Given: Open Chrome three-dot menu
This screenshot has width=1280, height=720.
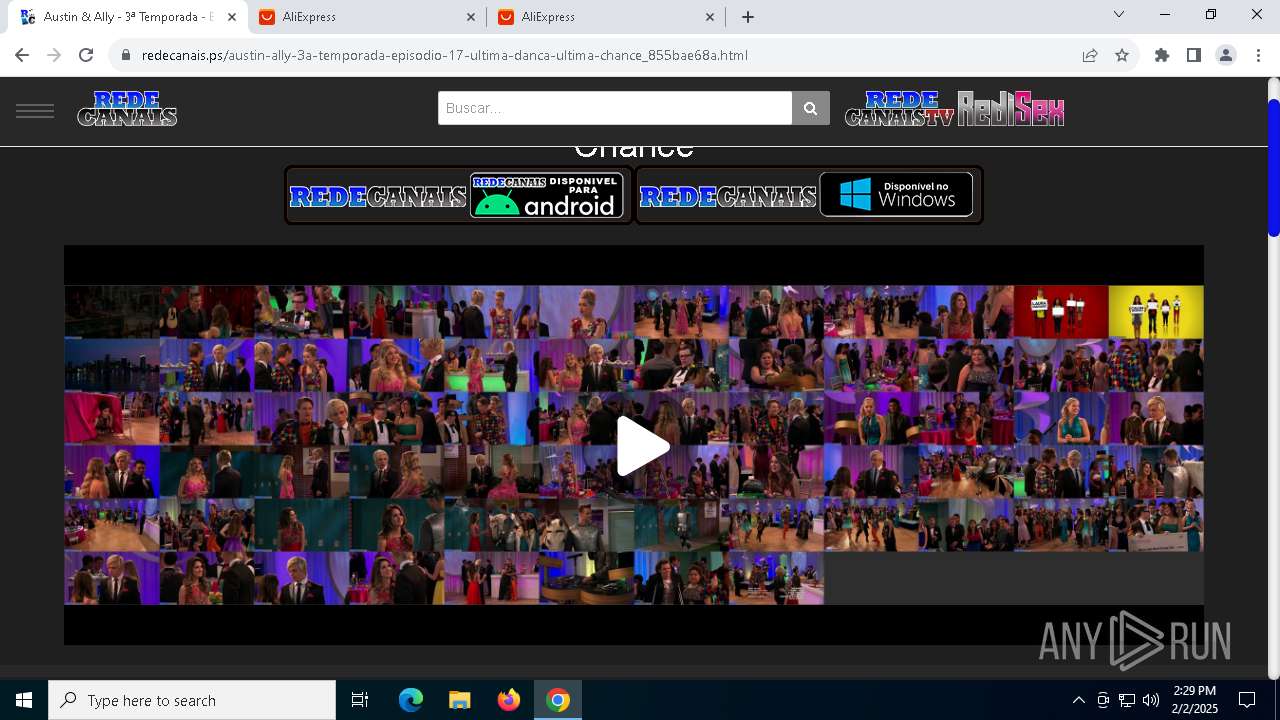Looking at the screenshot, I should (x=1258, y=55).
